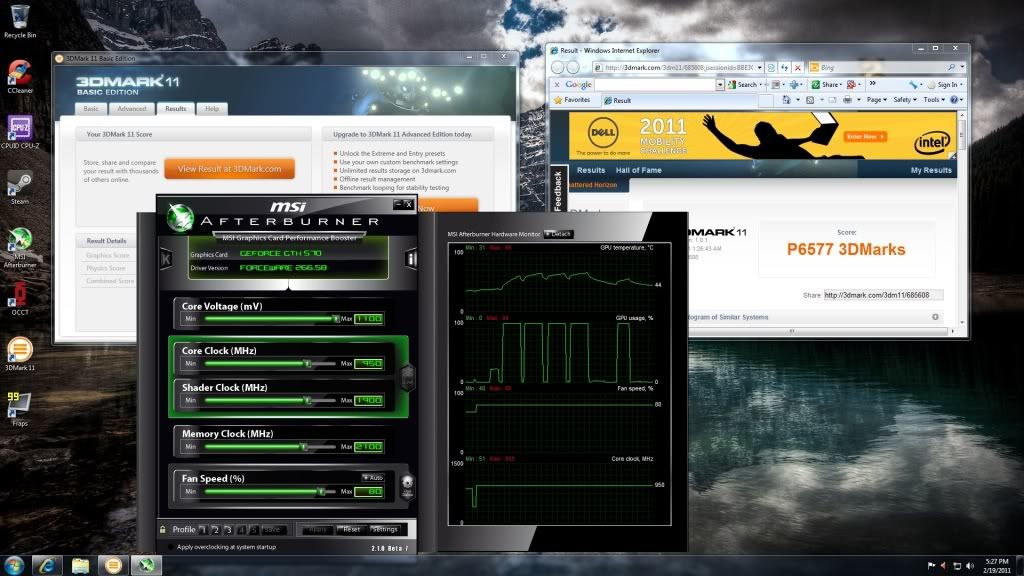
Task: Click the Print icon in IE command bar
Action: tap(847, 100)
